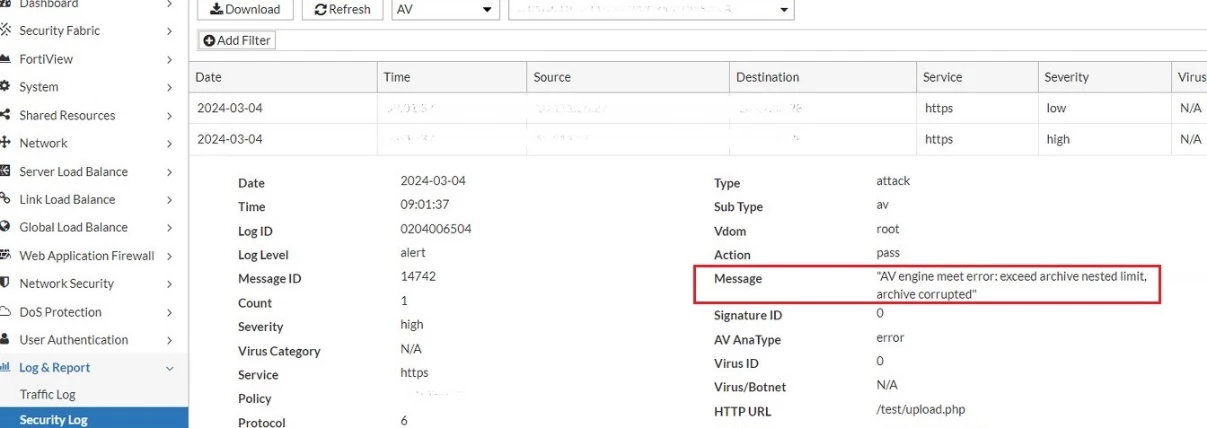Click the HTTP URL value /test/upload.php
Image resolution: width=1207 pixels, height=428 pixels.
point(920,409)
